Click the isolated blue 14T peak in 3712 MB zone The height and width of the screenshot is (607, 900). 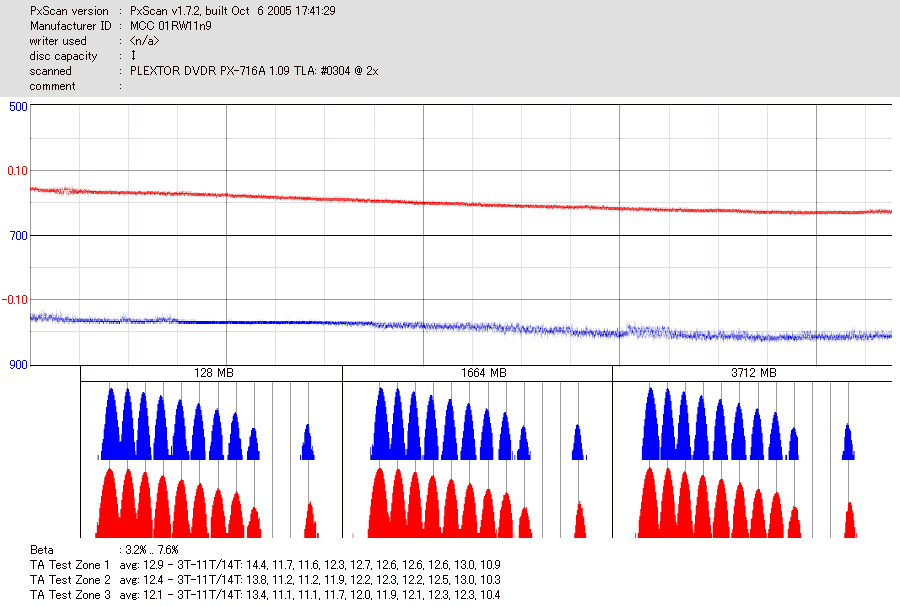848,442
